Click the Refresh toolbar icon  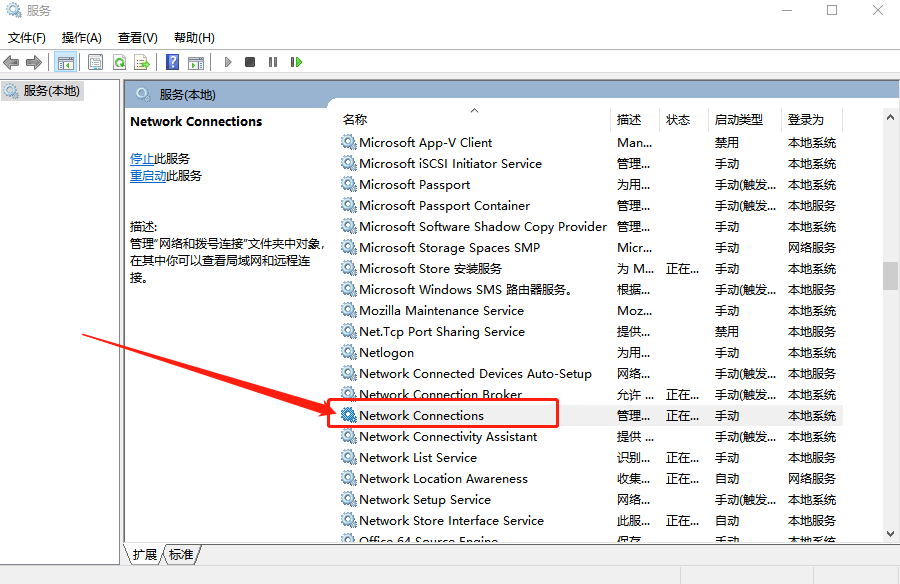[x=119, y=62]
